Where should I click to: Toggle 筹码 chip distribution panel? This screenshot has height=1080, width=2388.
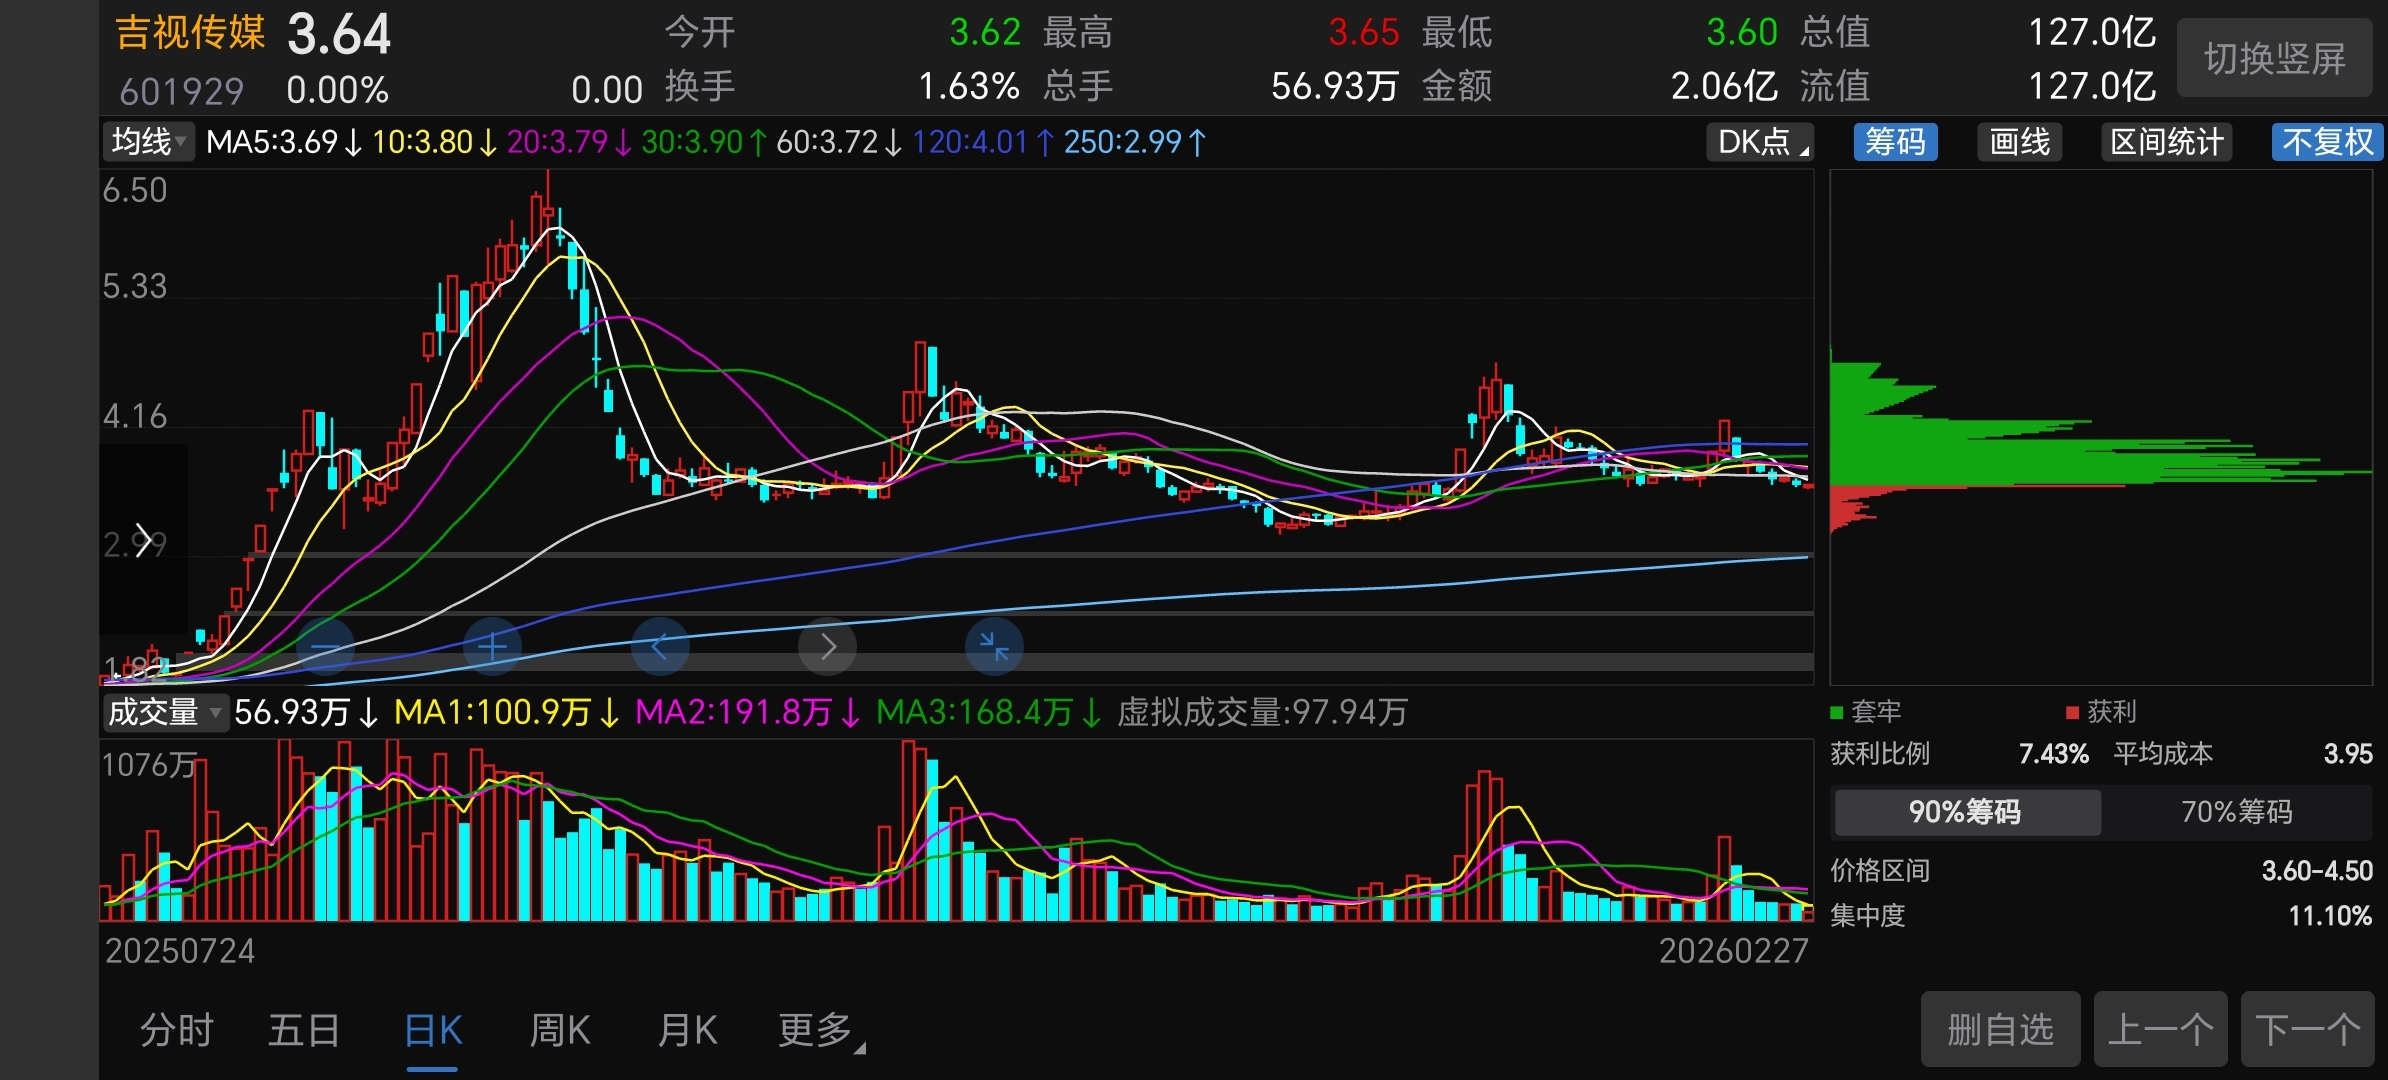(1895, 142)
